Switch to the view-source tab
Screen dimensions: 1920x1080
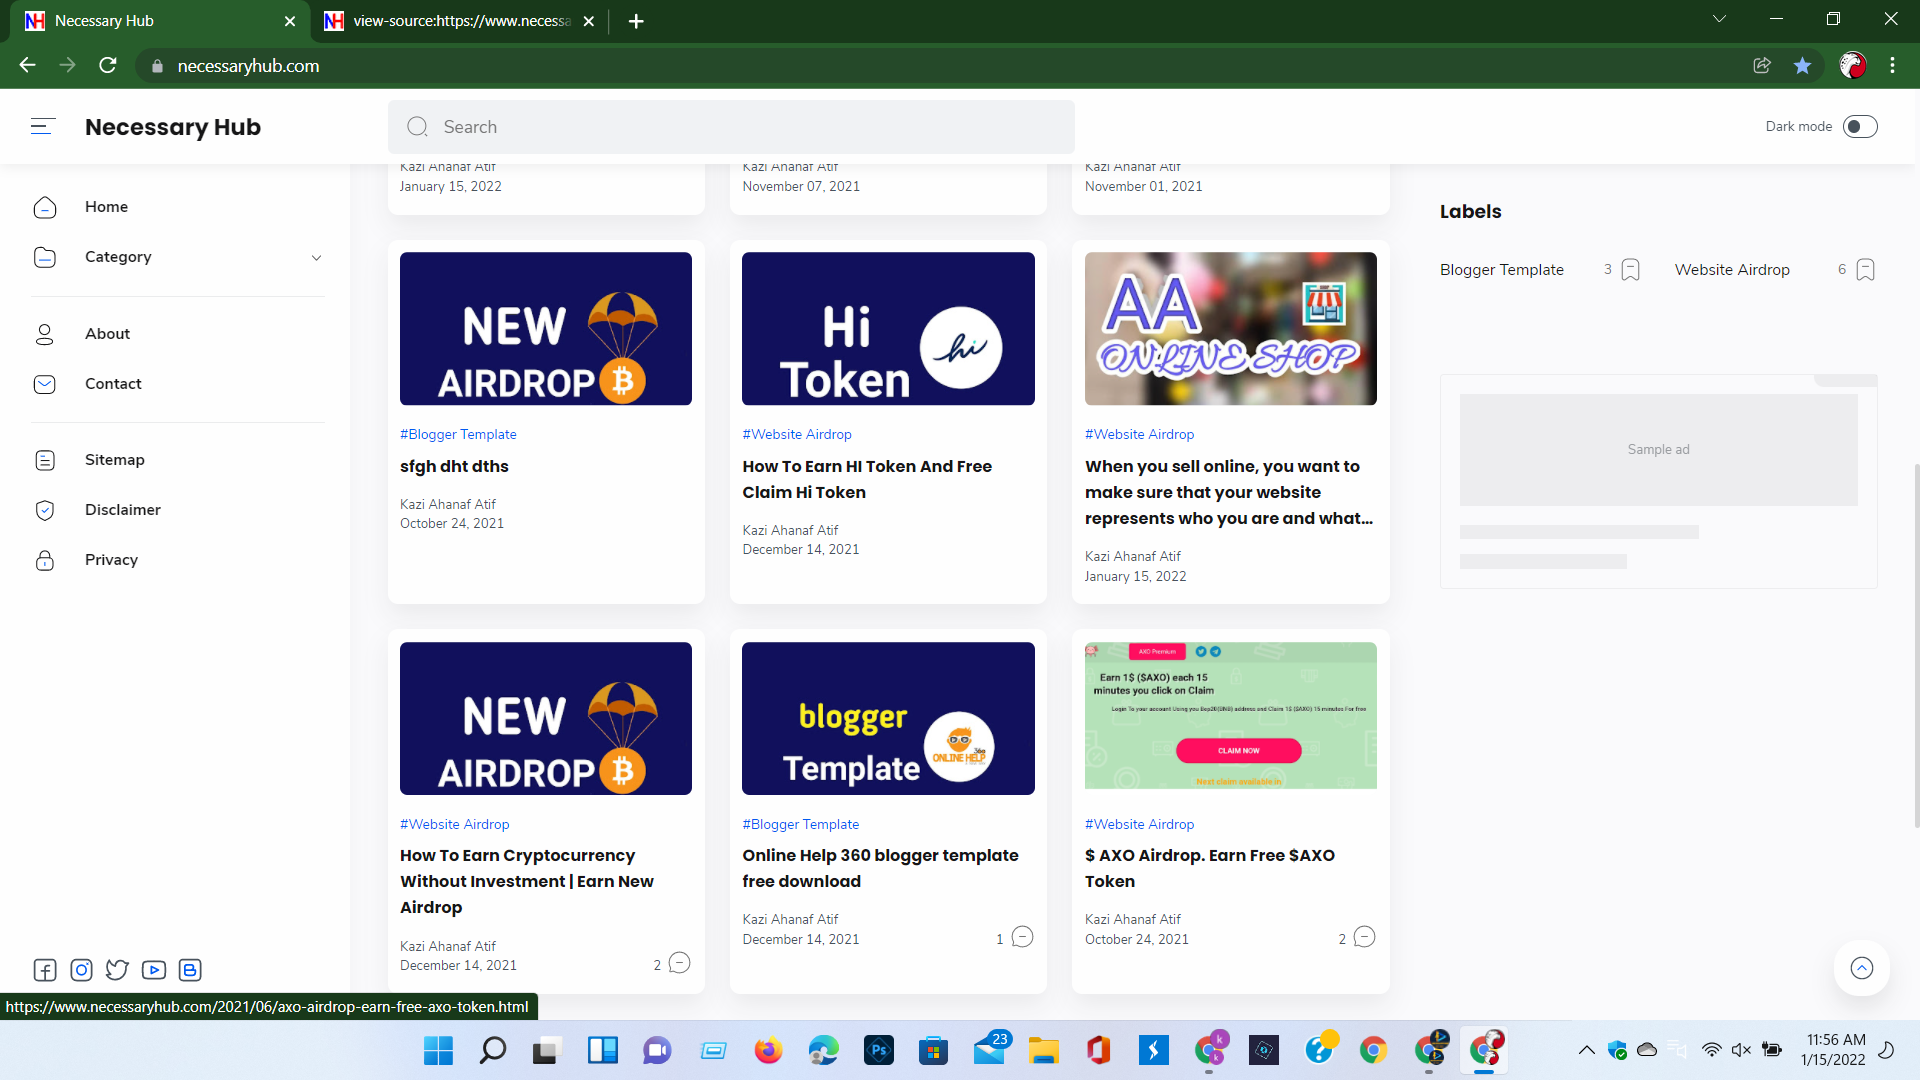click(x=460, y=21)
